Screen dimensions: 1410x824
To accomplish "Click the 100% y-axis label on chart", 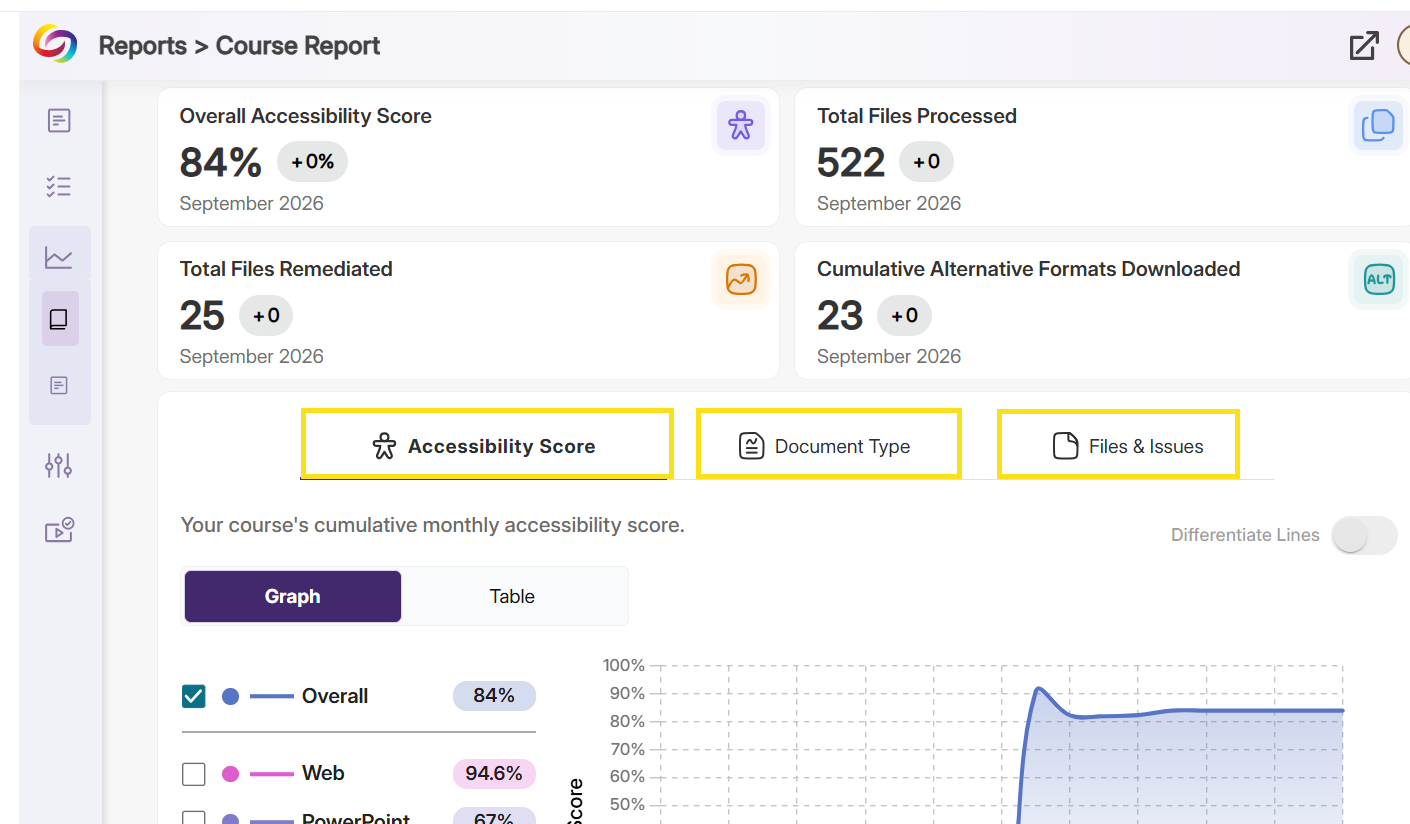I will click(x=624, y=666).
